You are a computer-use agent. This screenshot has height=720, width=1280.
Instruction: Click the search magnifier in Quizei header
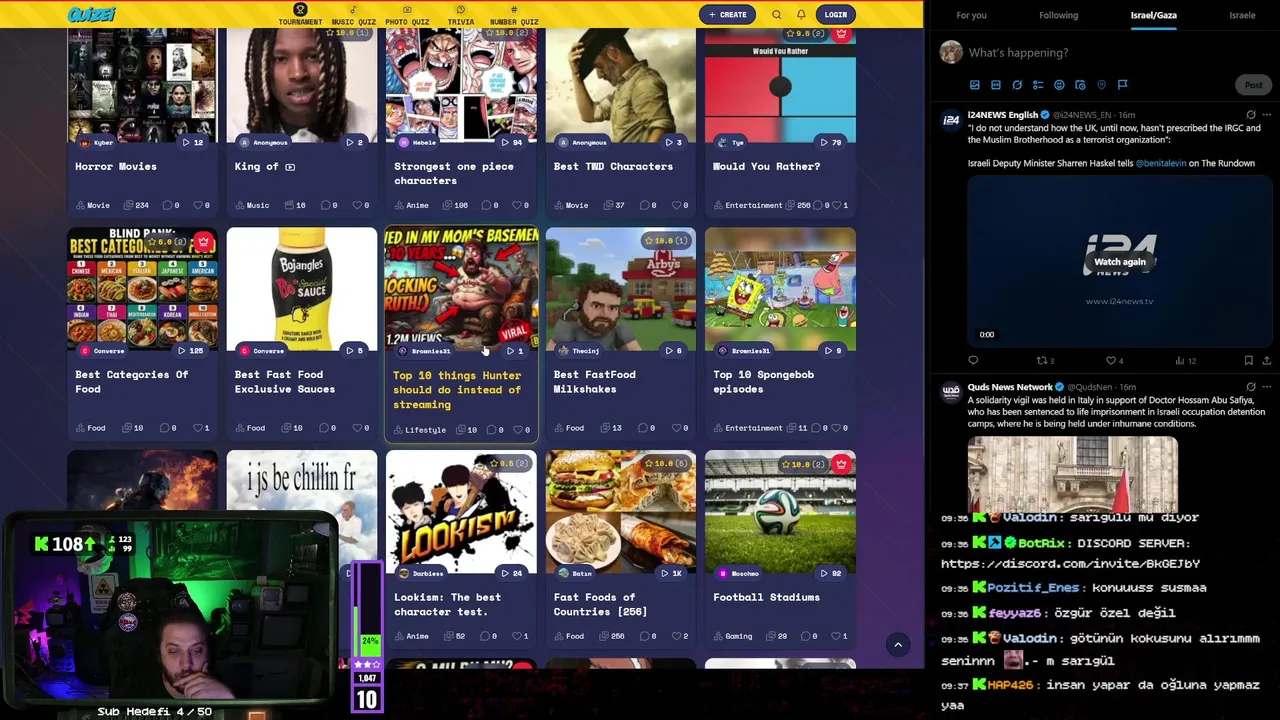click(x=776, y=15)
